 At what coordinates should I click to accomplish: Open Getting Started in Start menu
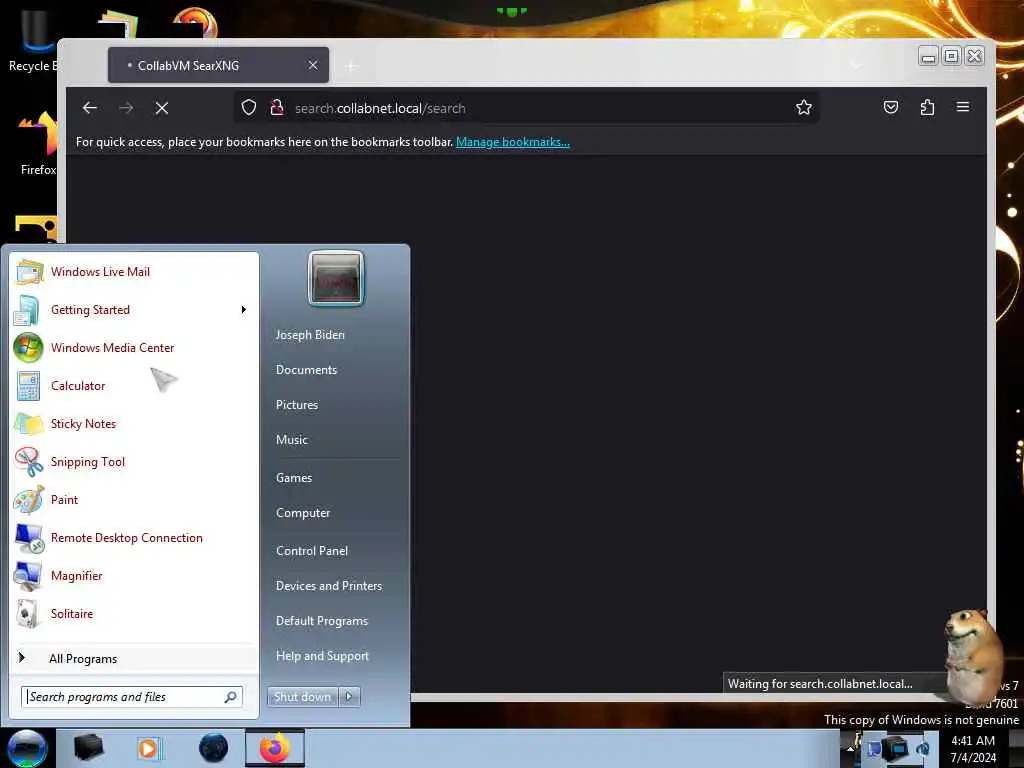pyautogui.click(x=134, y=310)
